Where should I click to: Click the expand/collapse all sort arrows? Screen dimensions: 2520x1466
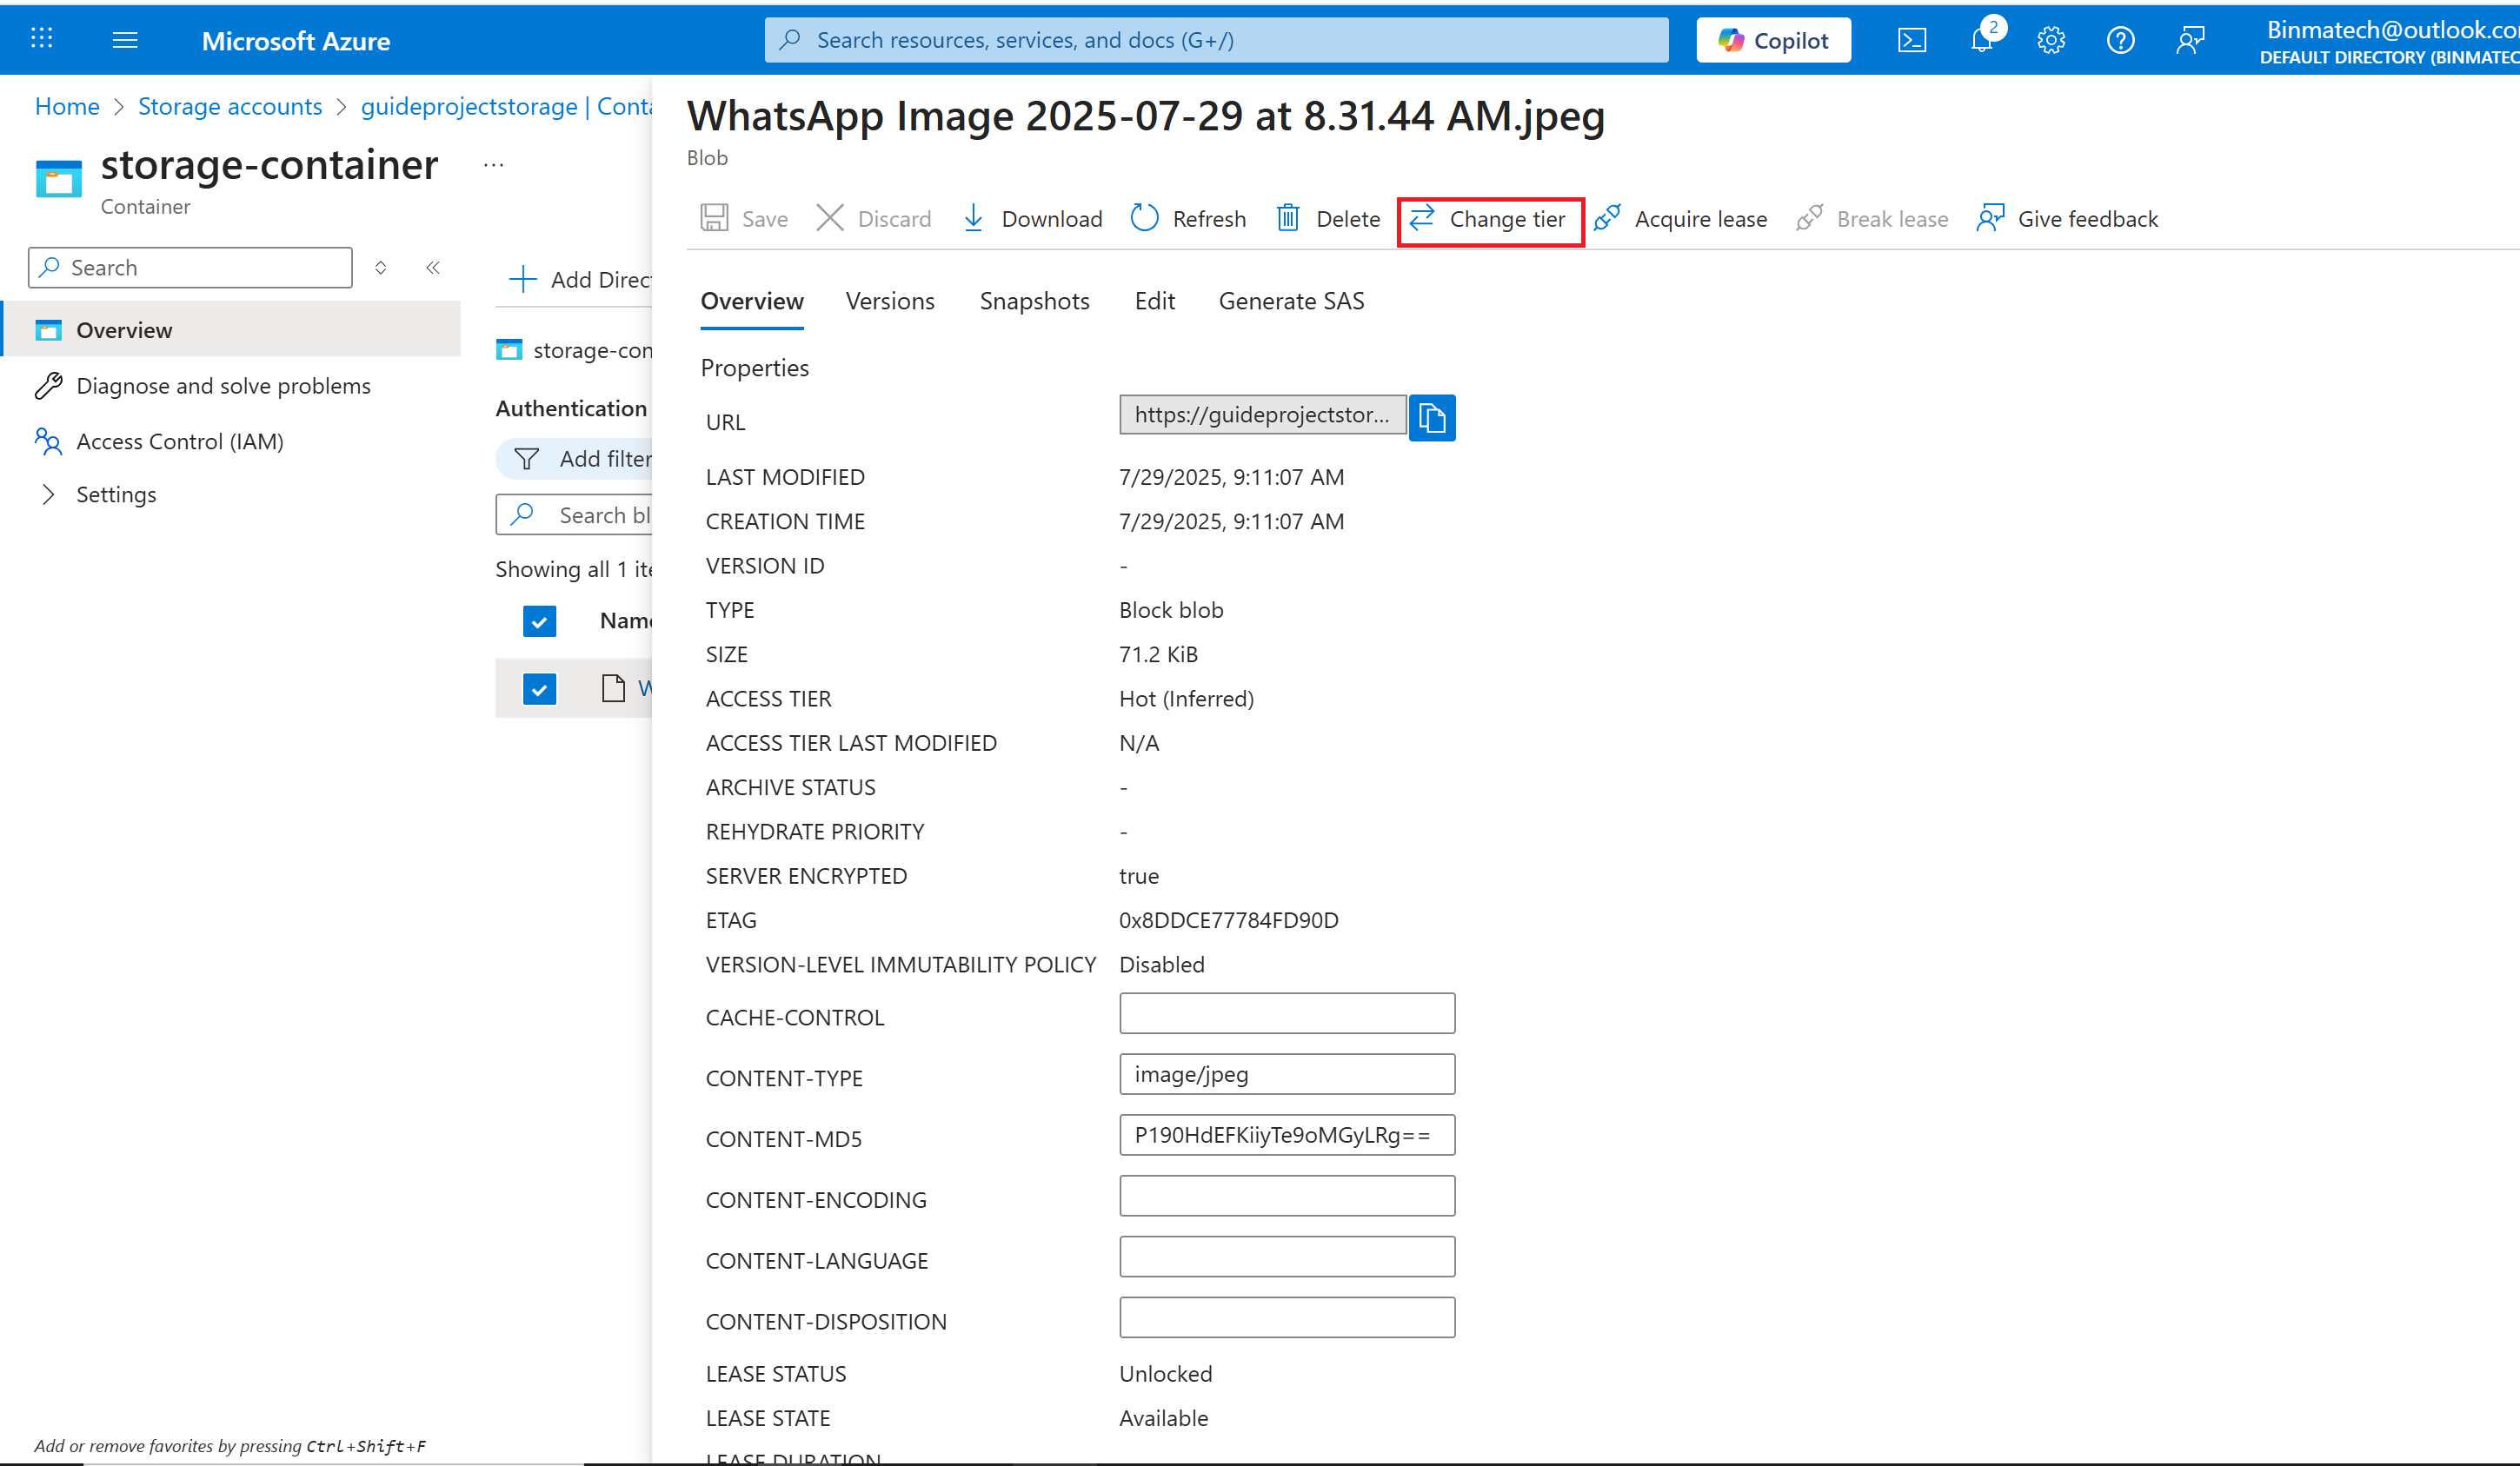(381, 268)
